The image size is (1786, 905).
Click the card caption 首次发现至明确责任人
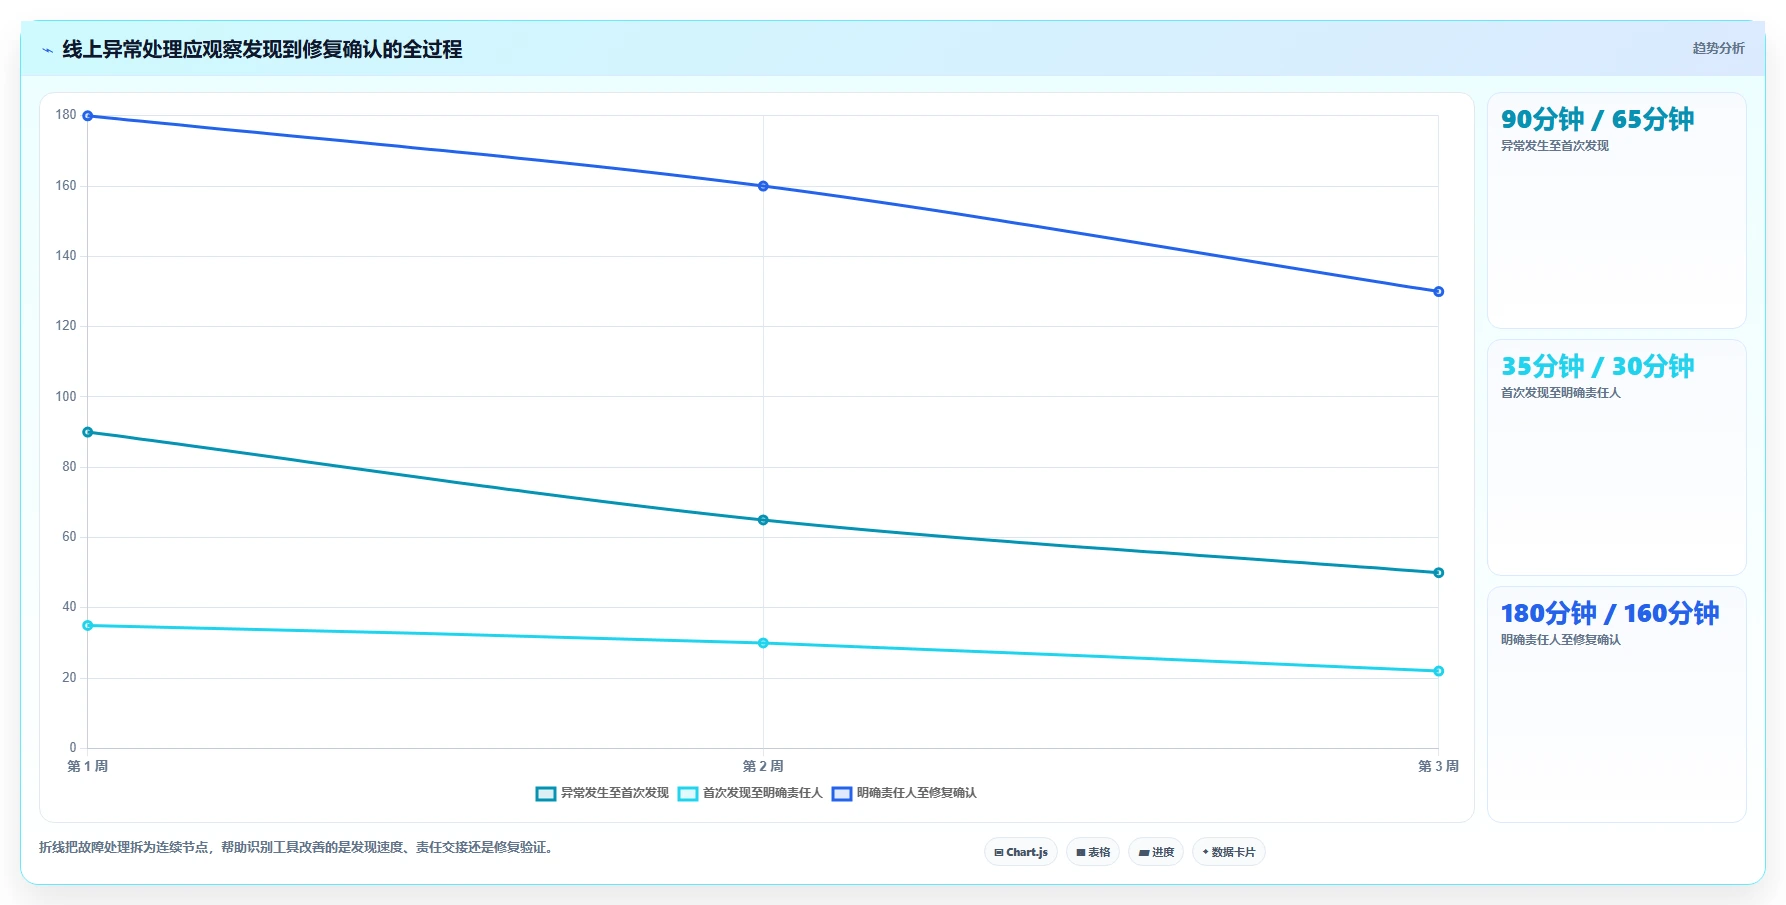coord(1560,393)
